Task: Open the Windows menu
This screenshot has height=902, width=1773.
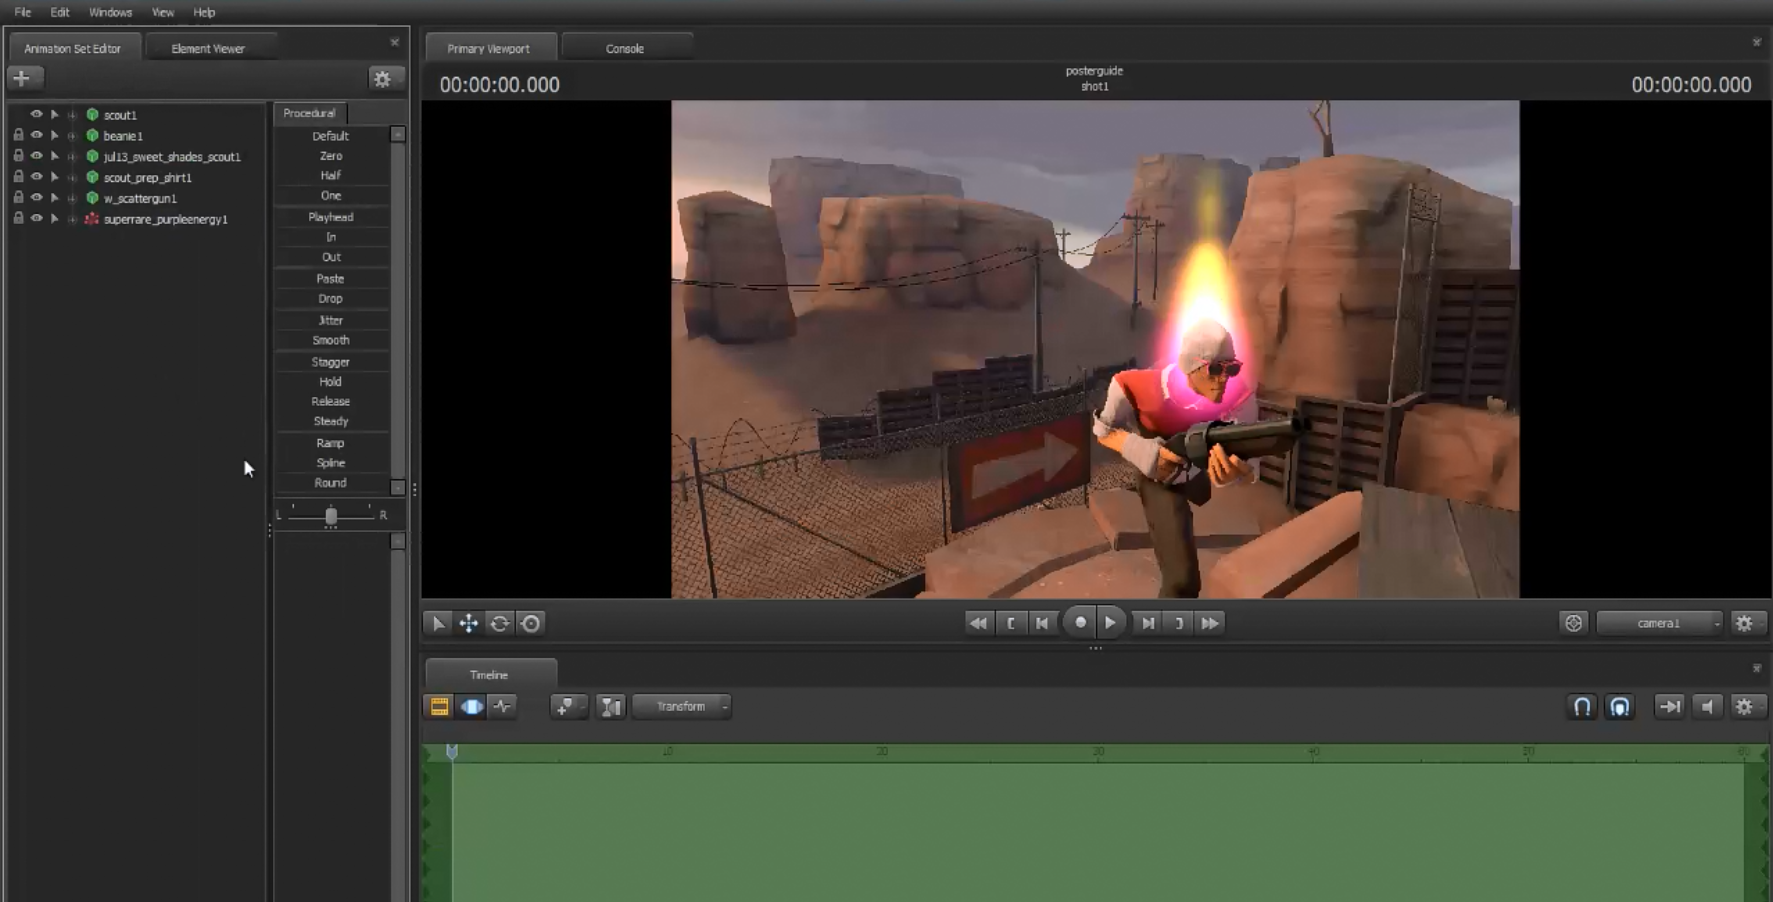Action: coord(110,12)
